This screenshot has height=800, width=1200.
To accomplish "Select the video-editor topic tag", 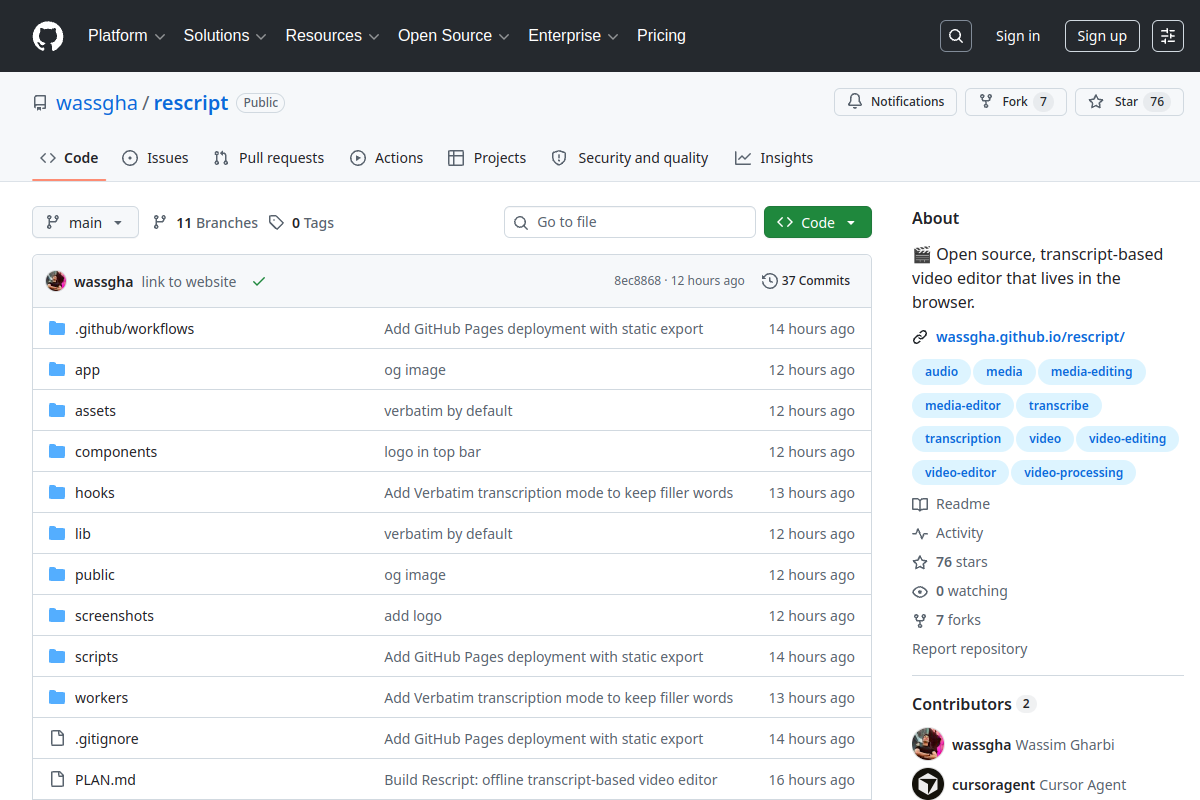I will coord(960,472).
